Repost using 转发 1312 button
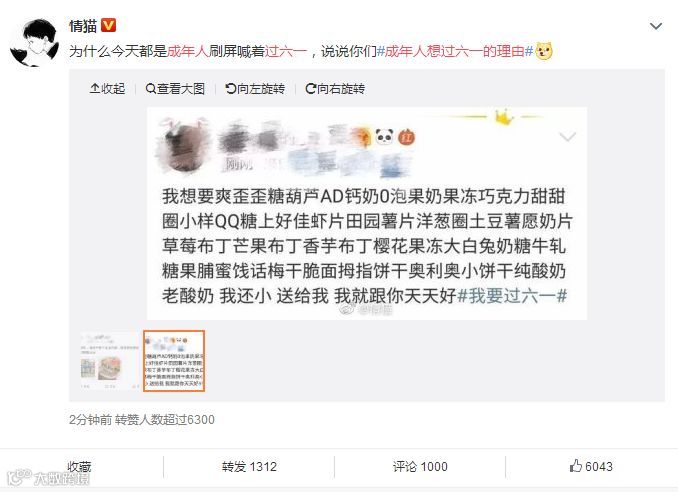Screen dimensions: 678x492 click(249, 466)
